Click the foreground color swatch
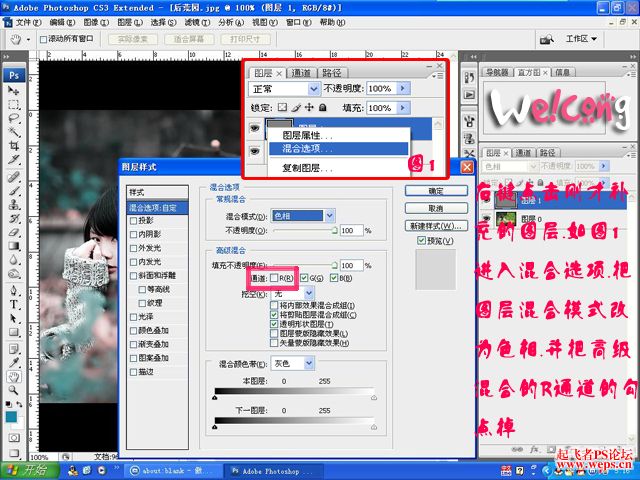This screenshot has height=480, width=640. click(x=11, y=416)
